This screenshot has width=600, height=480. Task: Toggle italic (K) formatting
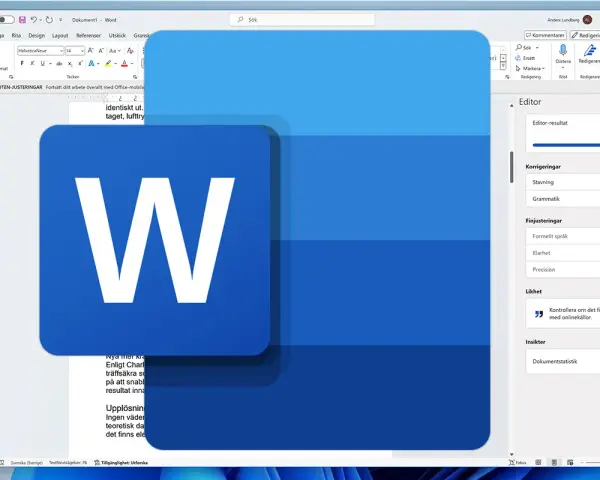pos(32,64)
